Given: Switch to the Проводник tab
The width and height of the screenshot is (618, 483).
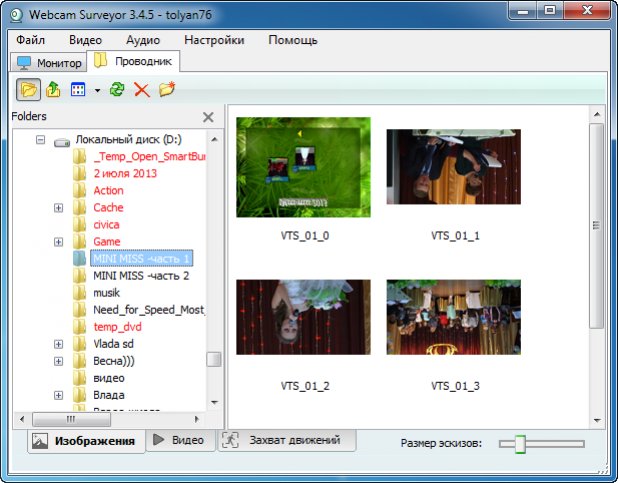Looking at the screenshot, I should (x=133, y=61).
